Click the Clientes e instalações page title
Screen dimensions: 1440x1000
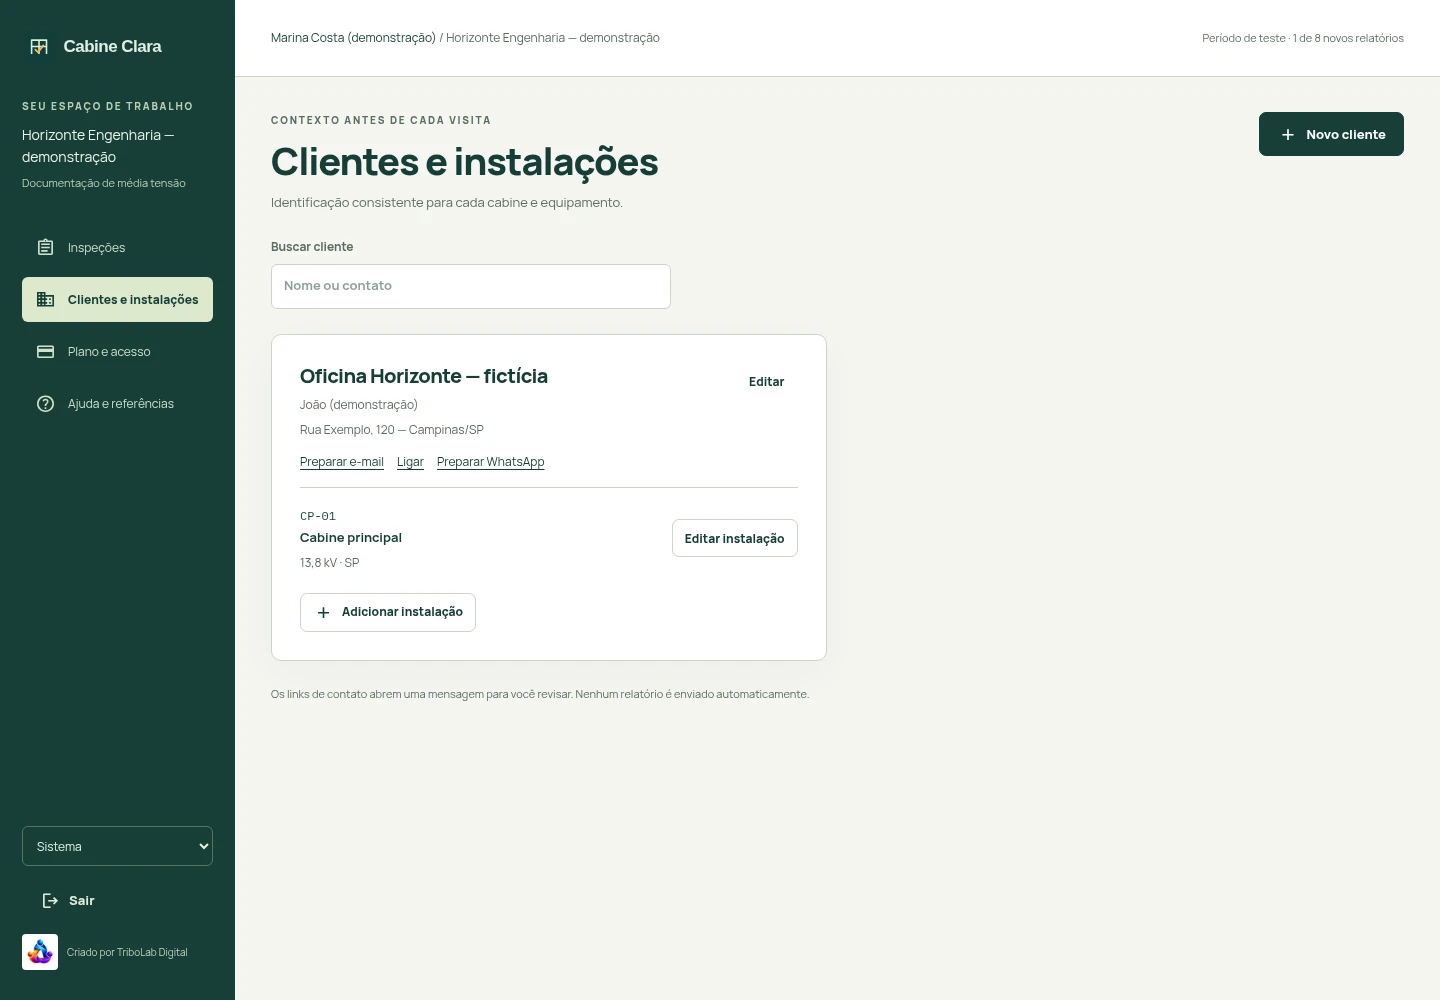pyautogui.click(x=465, y=162)
